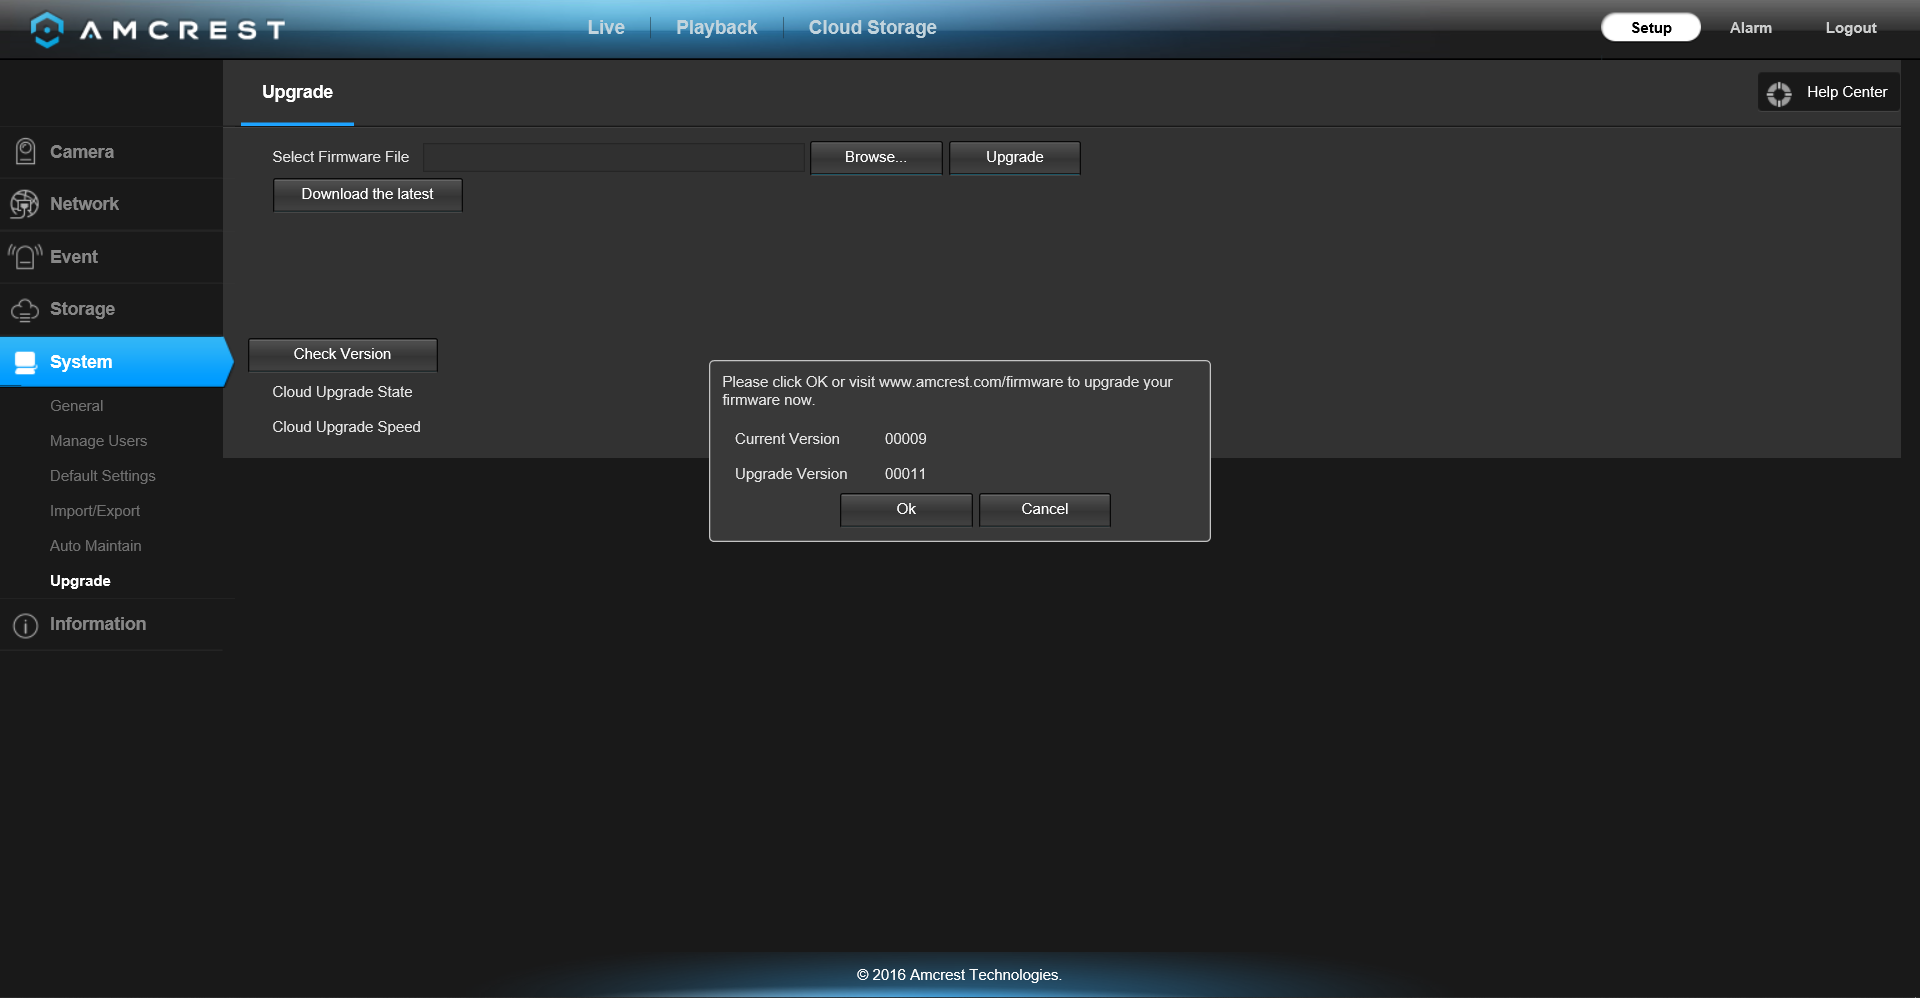1920x998 pixels.
Task: Click the Browse... button
Action: [876, 157]
